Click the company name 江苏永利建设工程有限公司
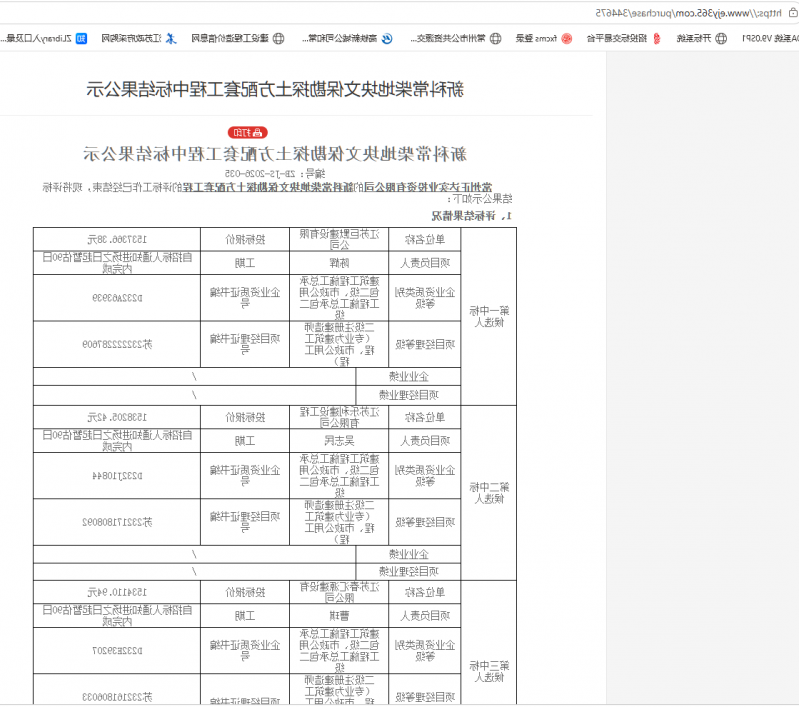 [x=339, y=417]
